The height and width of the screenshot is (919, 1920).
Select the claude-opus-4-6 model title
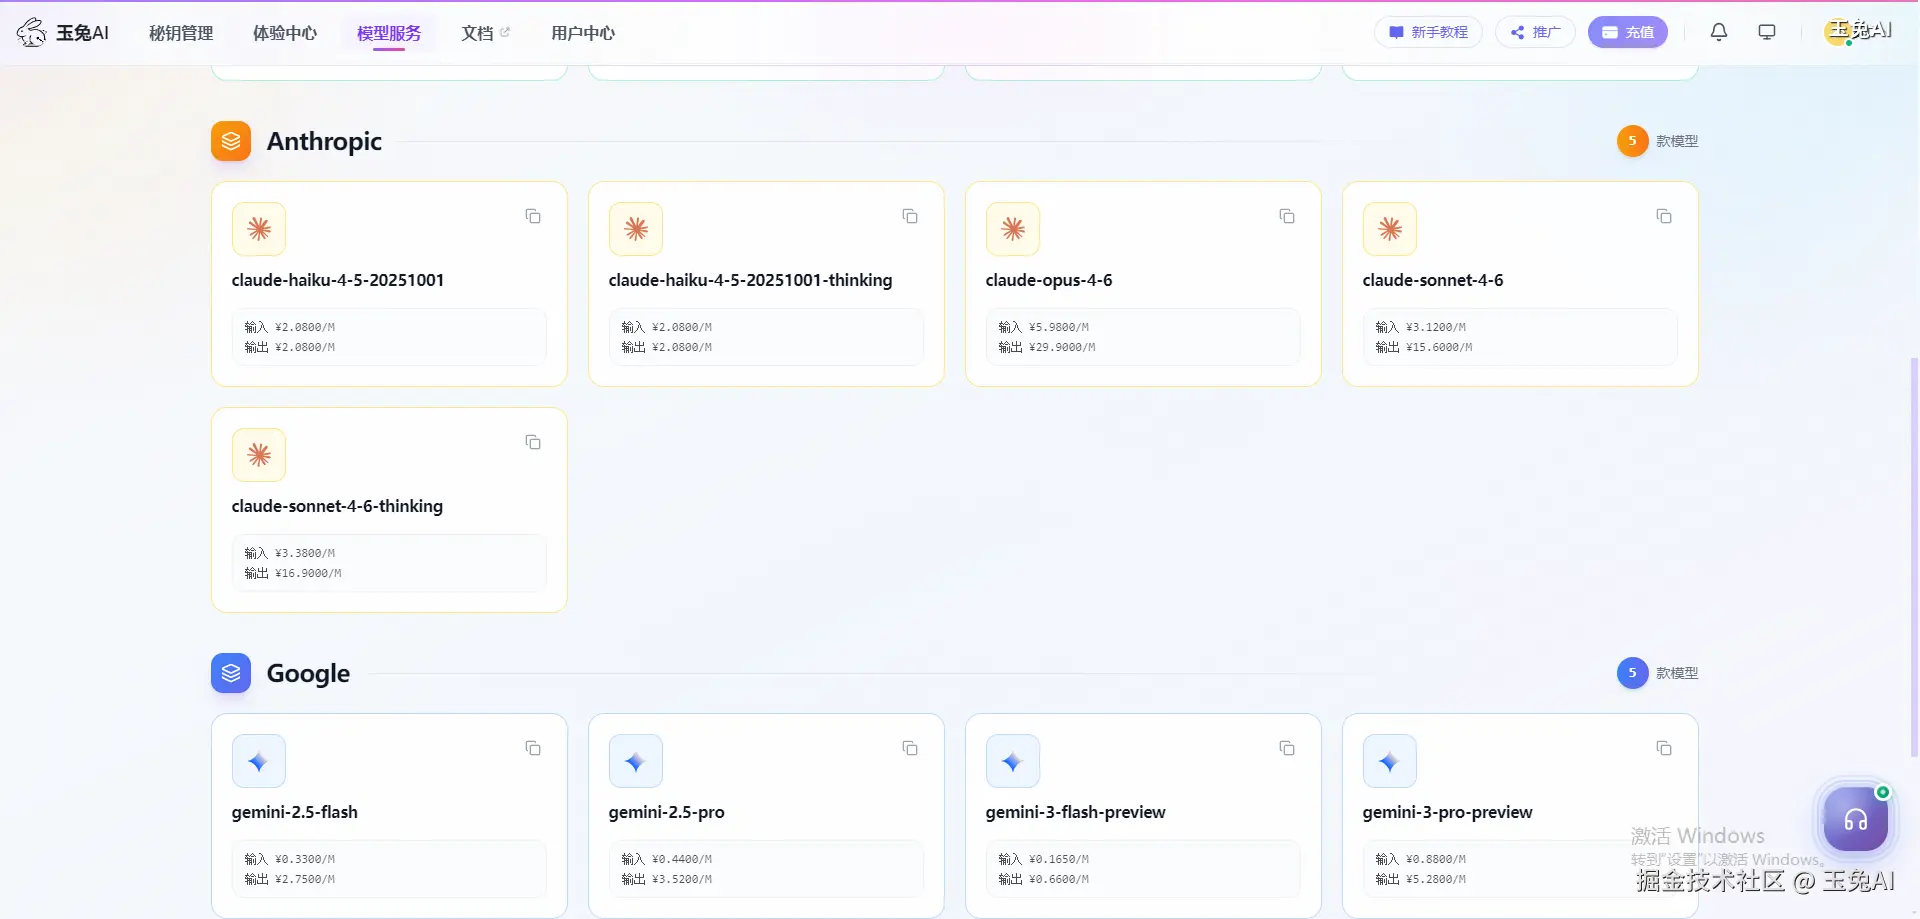(x=1049, y=280)
